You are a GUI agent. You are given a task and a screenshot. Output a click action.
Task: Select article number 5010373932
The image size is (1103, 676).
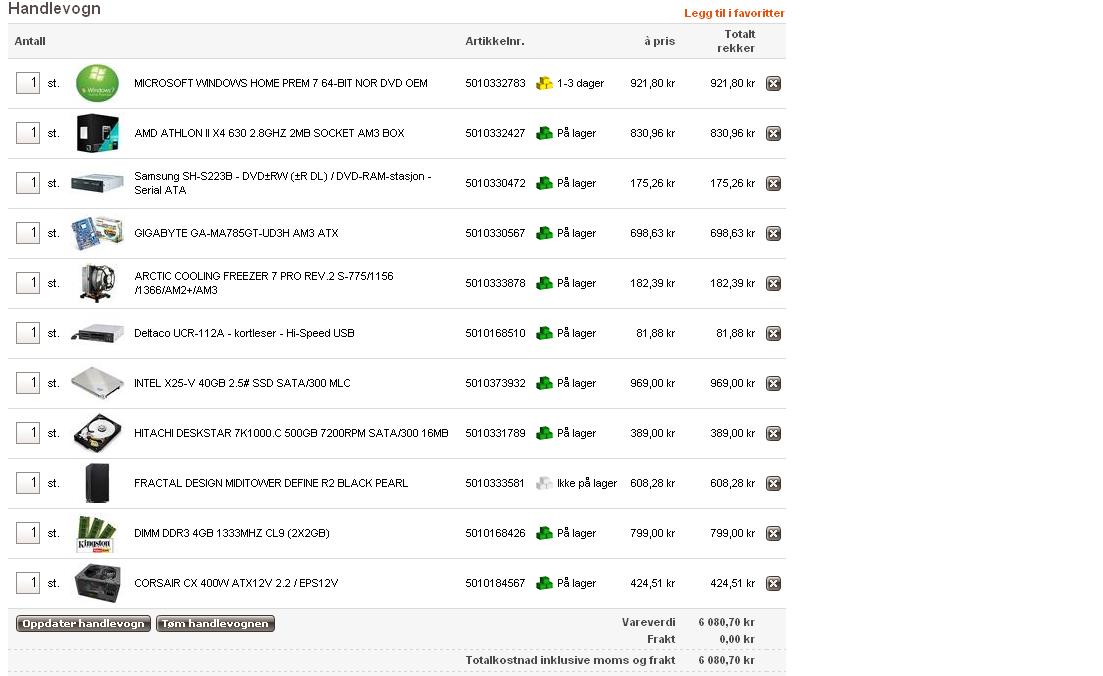(495, 383)
